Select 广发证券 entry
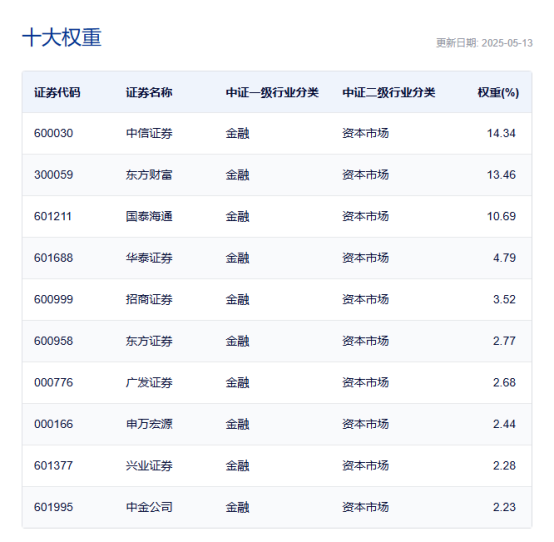This screenshot has width=554, height=542. click(x=149, y=382)
